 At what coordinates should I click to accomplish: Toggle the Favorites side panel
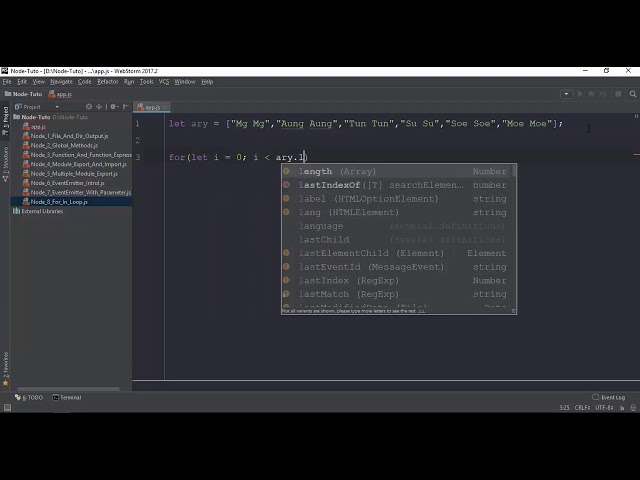5,362
